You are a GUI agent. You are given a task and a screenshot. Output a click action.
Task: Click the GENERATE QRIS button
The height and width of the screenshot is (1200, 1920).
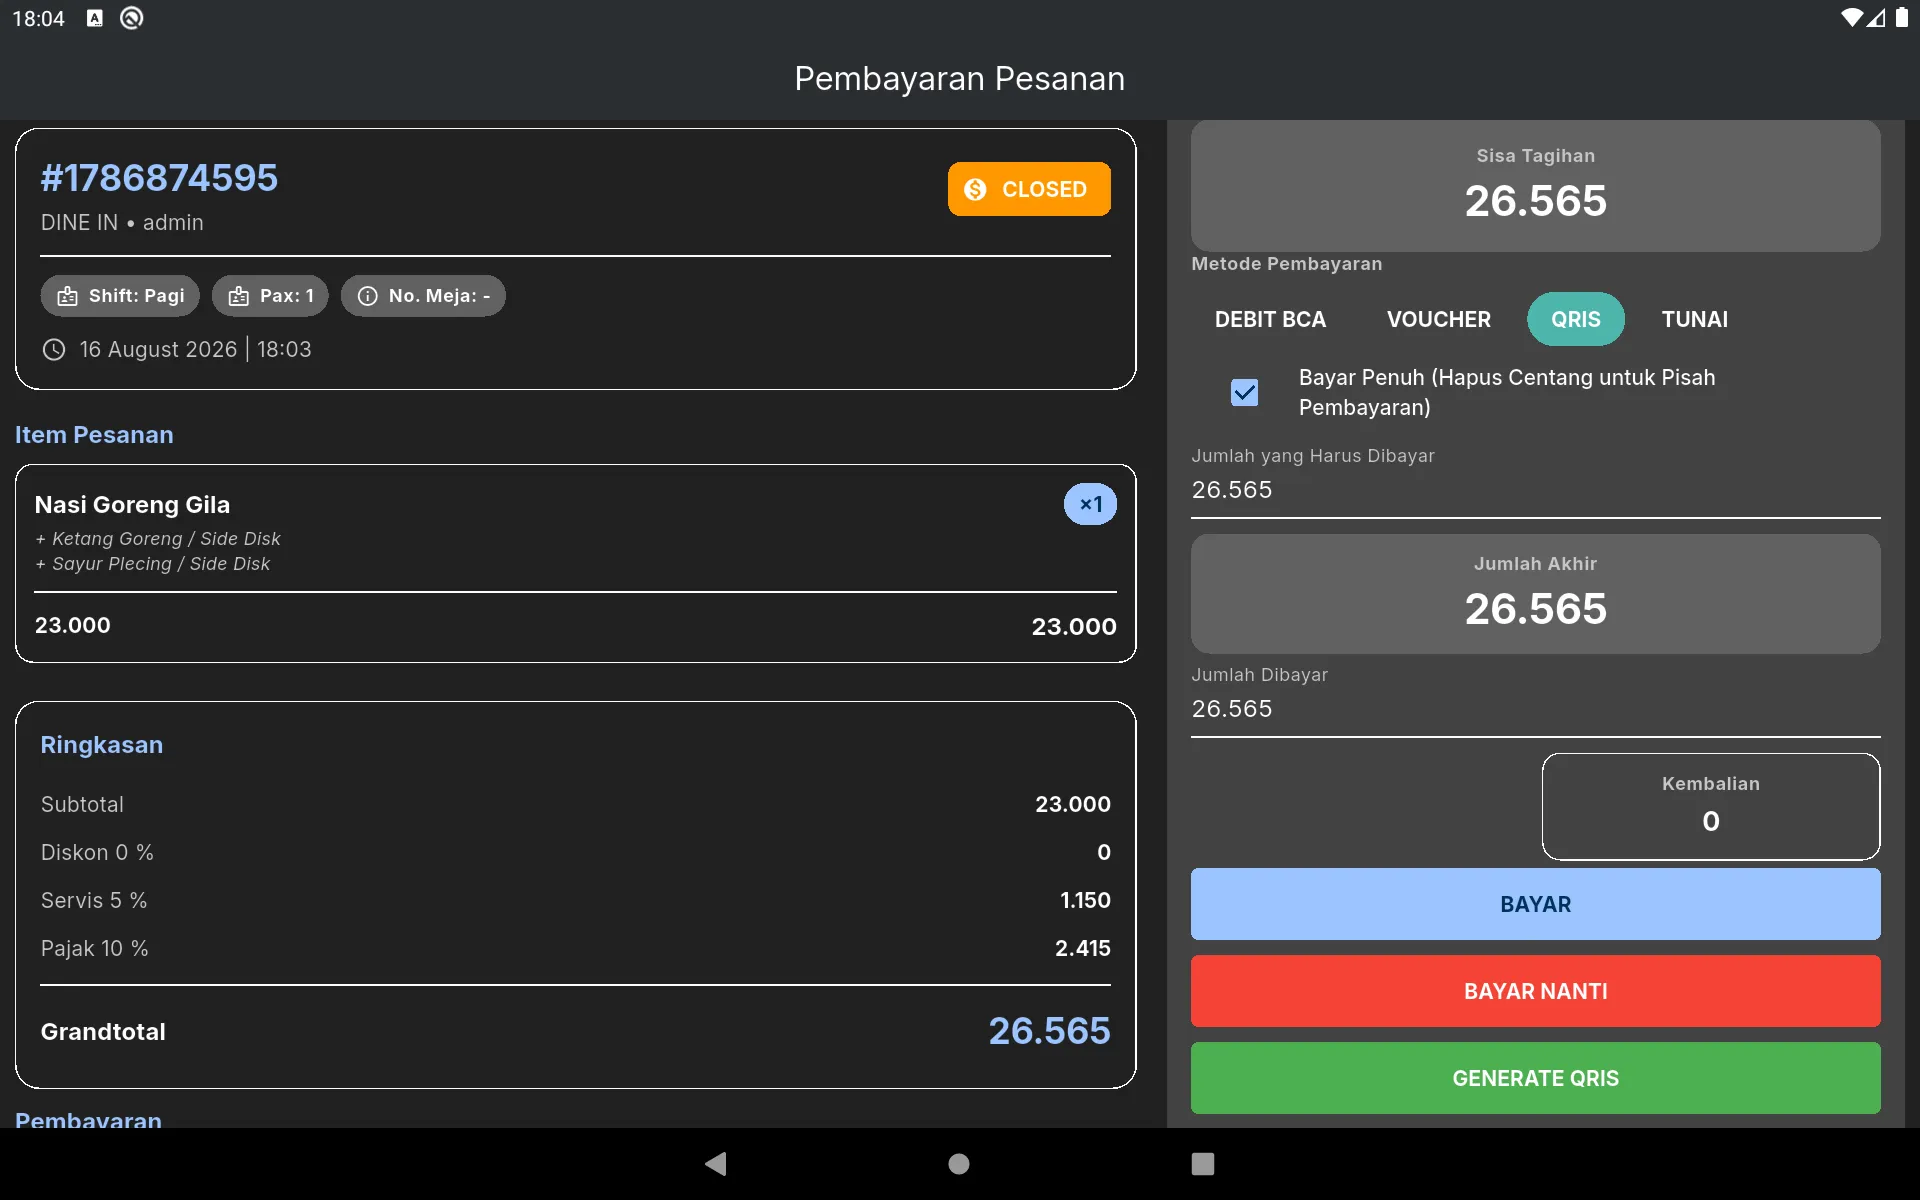click(1535, 1078)
